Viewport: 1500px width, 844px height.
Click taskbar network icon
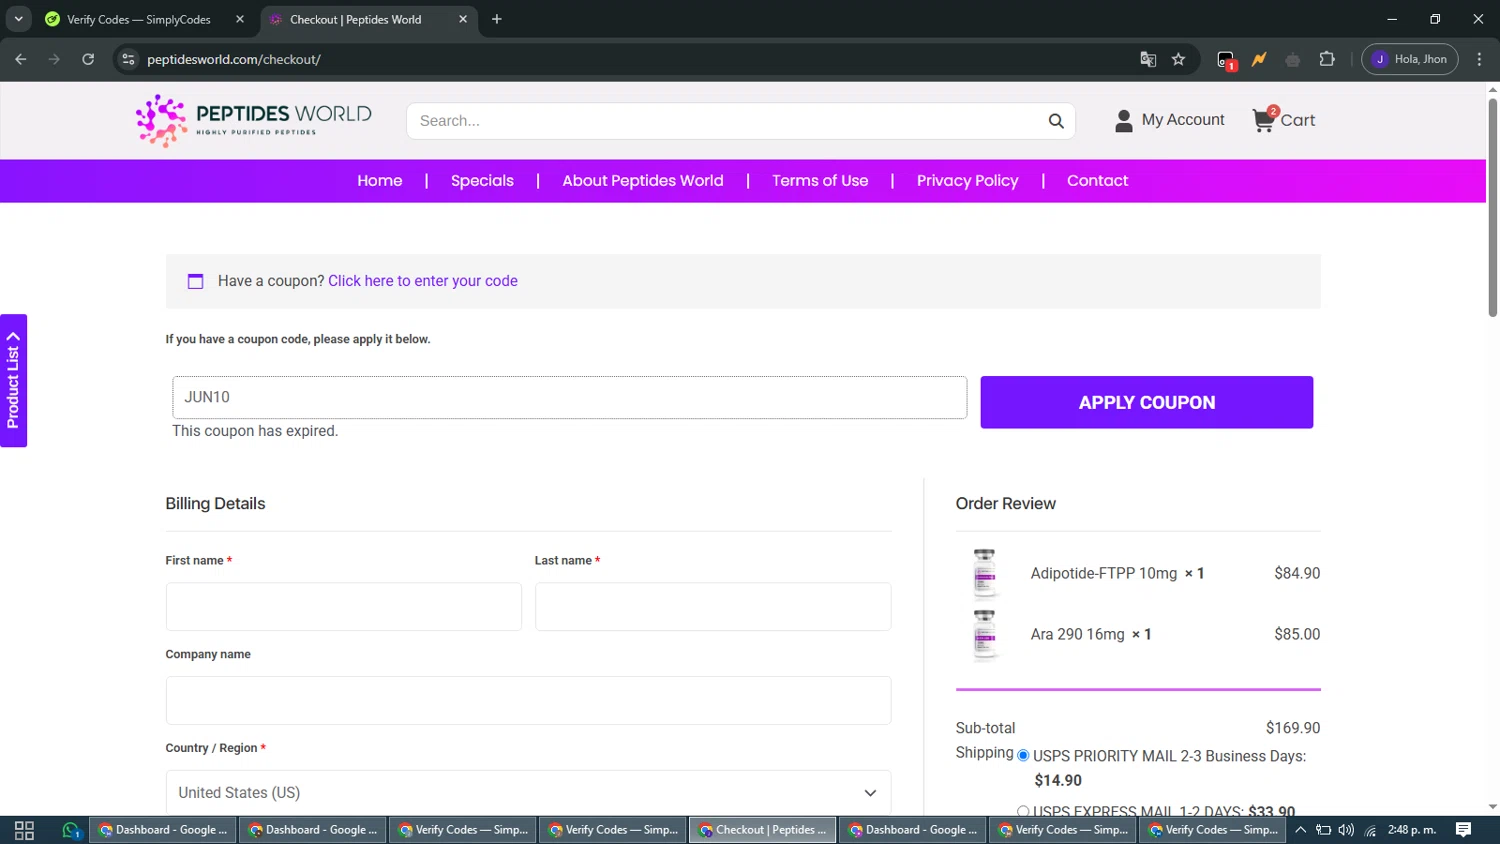[1371, 830]
